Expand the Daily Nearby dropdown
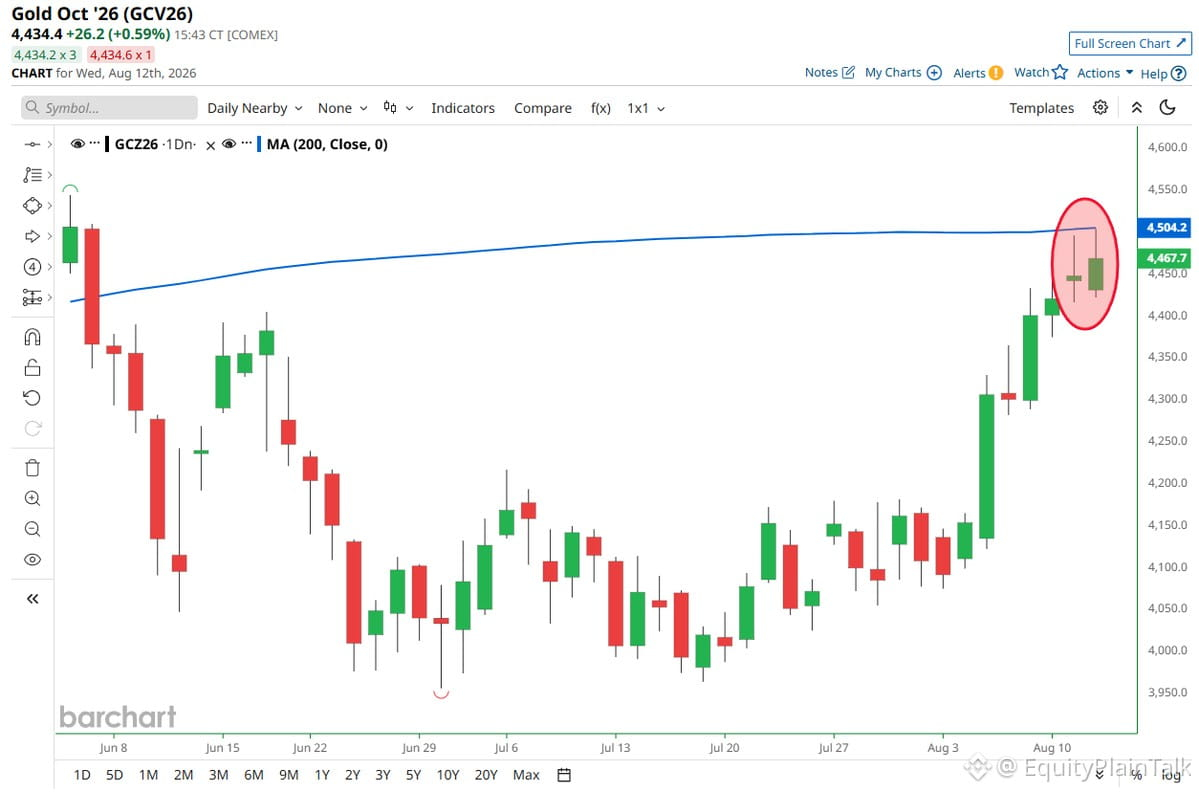Viewport: 1199px width, 792px height. click(255, 108)
